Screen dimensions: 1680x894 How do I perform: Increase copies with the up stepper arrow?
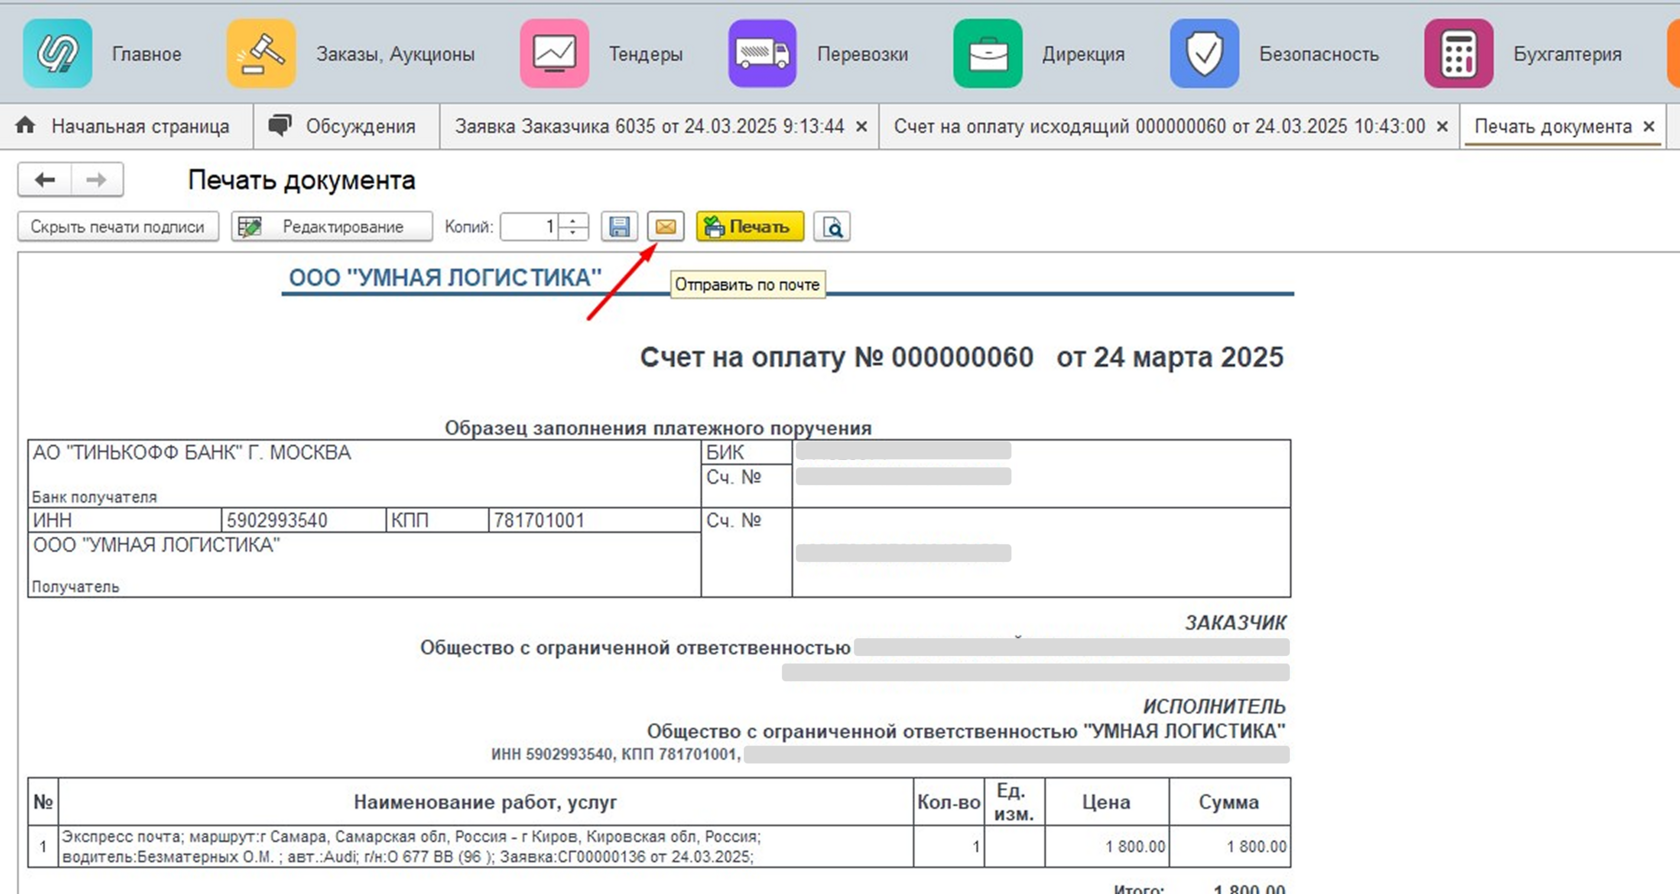click(x=574, y=220)
